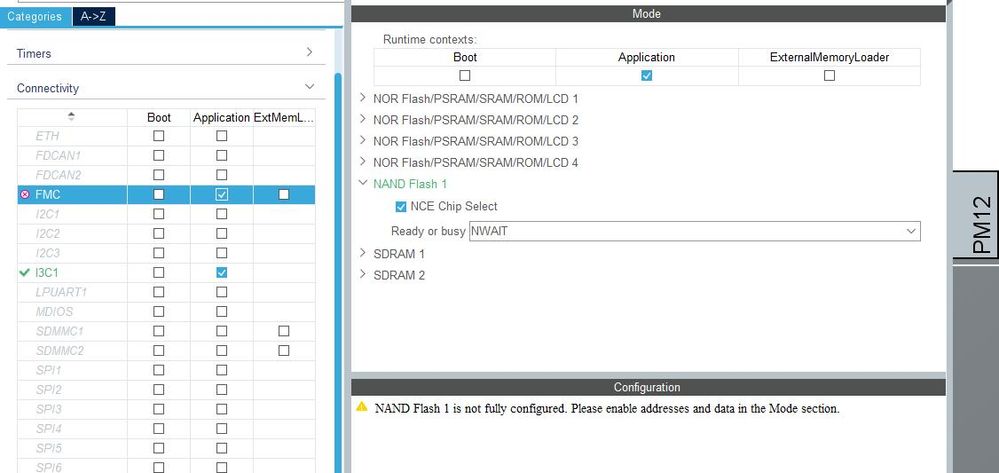Select the ETH peripheral
This screenshot has height=473, width=999.
point(47,136)
